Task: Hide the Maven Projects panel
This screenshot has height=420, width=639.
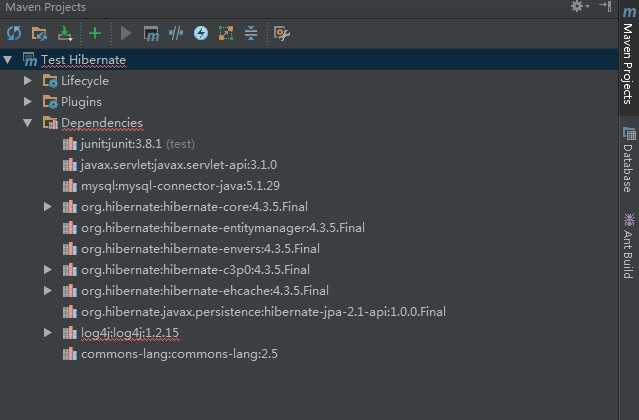Action: tap(605, 6)
